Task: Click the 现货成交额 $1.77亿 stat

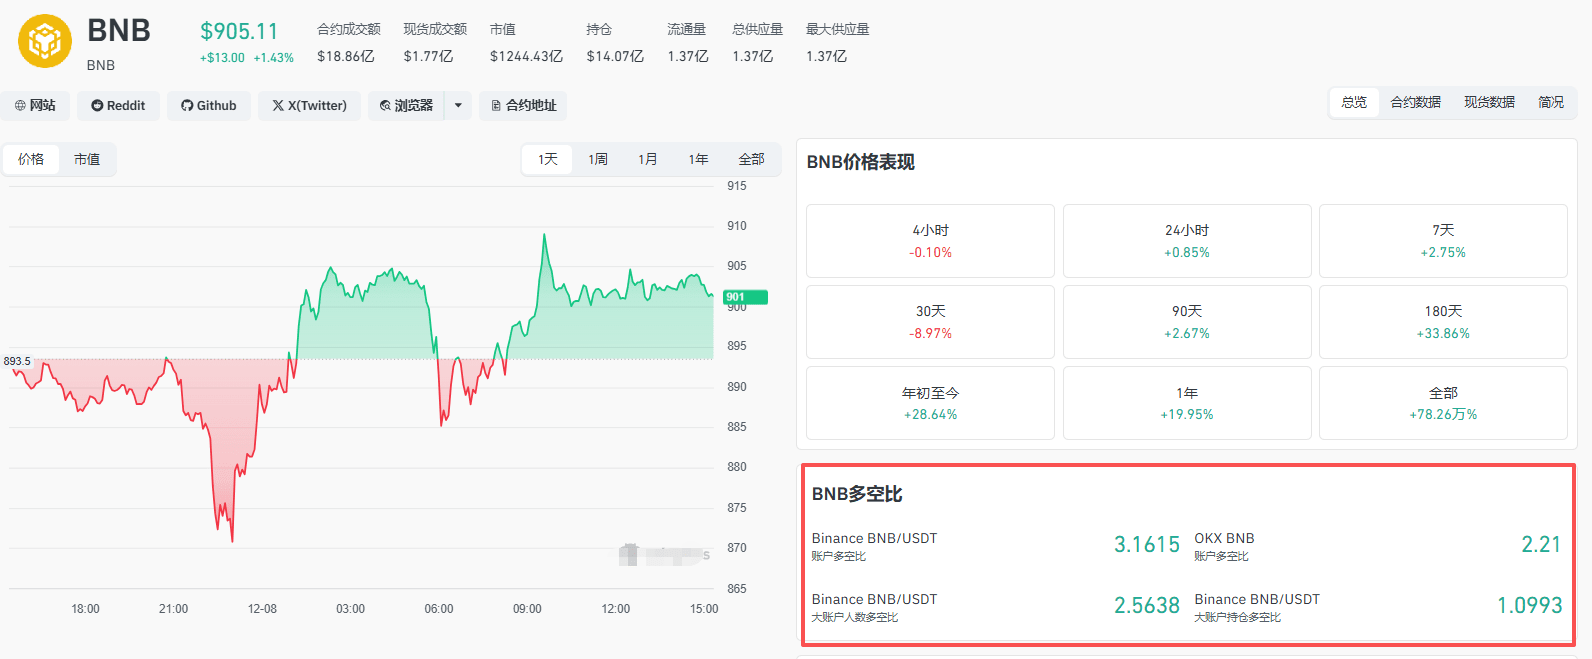Action: pyautogui.click(x=434, y=43)
